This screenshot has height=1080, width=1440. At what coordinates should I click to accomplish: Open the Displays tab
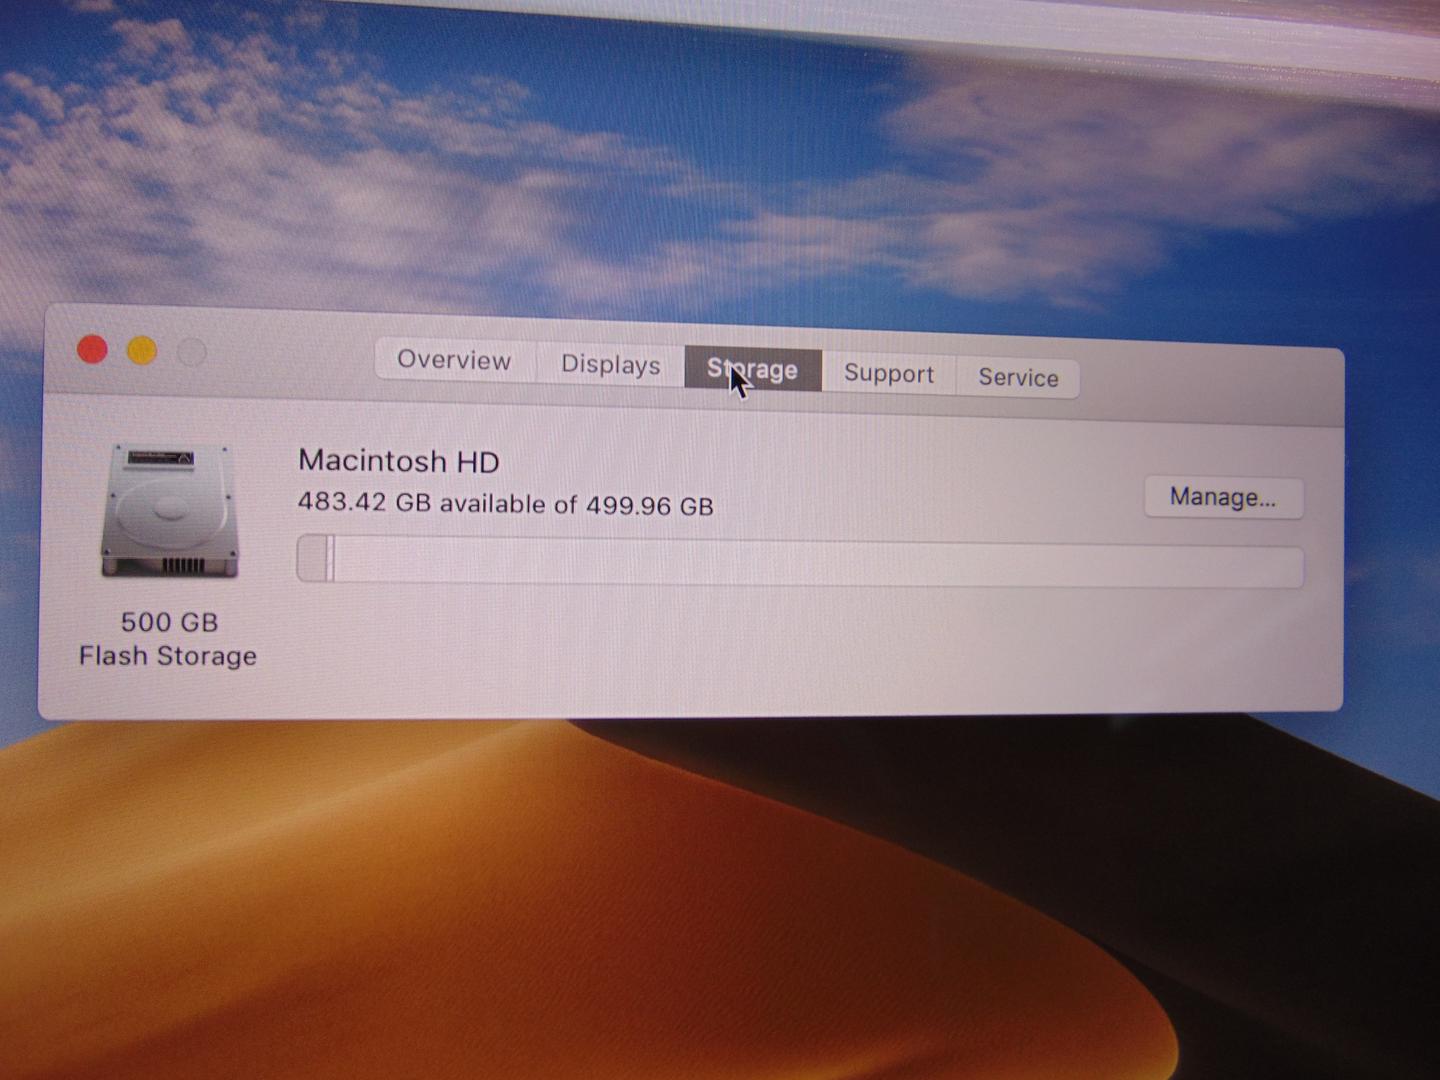(x=611, y=364)
